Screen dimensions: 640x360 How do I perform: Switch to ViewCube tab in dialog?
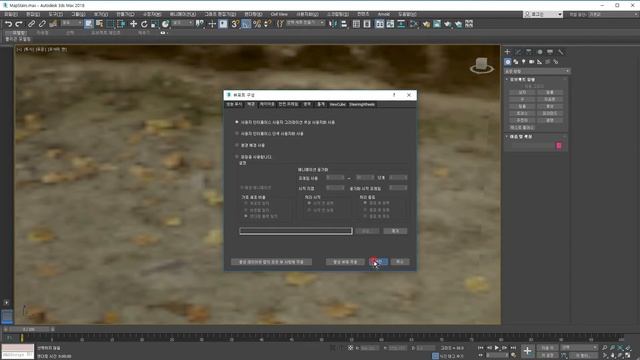(337, 104)
